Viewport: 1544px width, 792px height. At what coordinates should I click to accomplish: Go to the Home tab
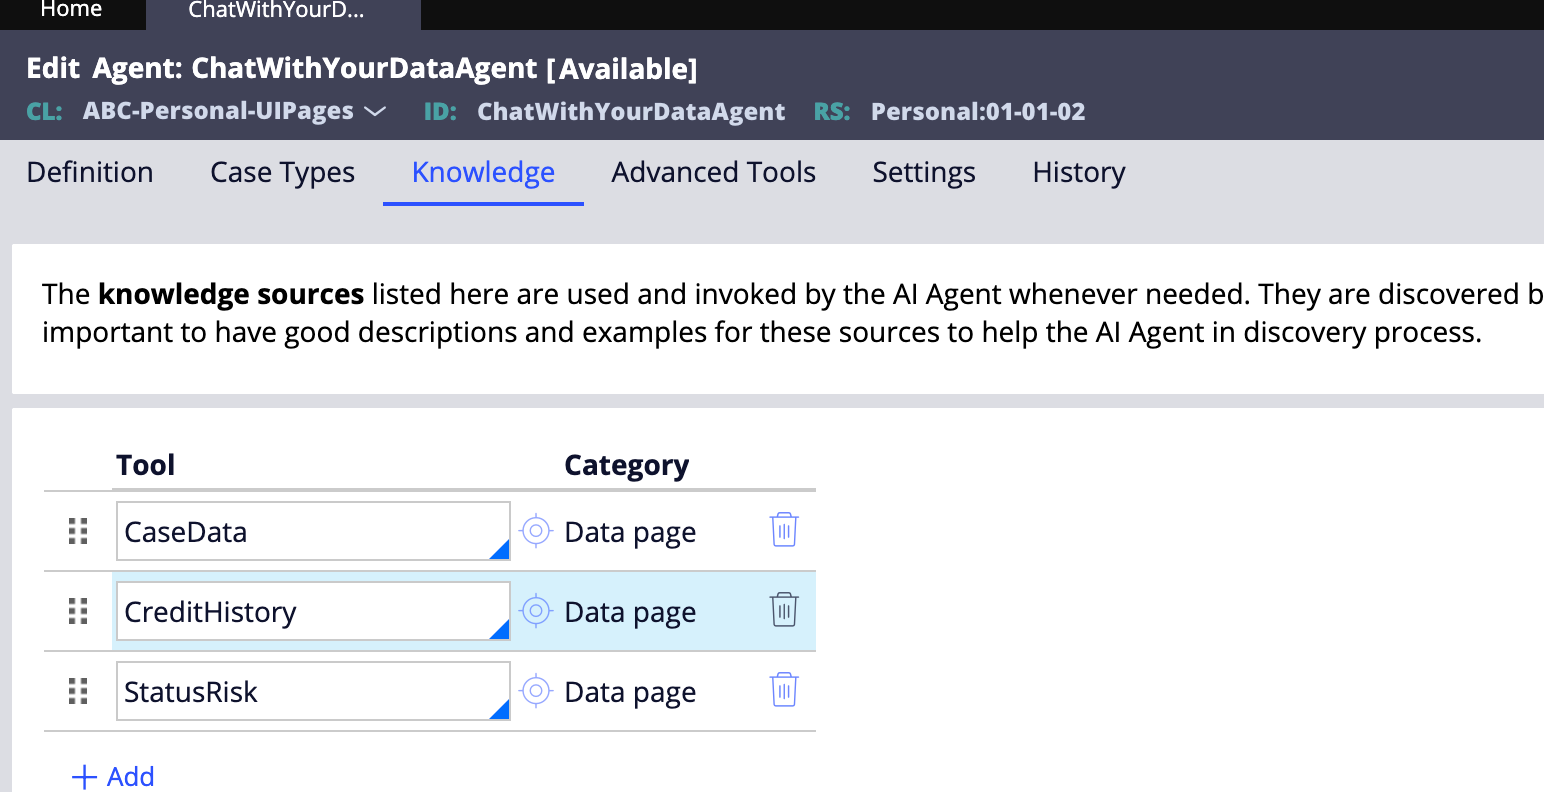[x=71, y=11]
